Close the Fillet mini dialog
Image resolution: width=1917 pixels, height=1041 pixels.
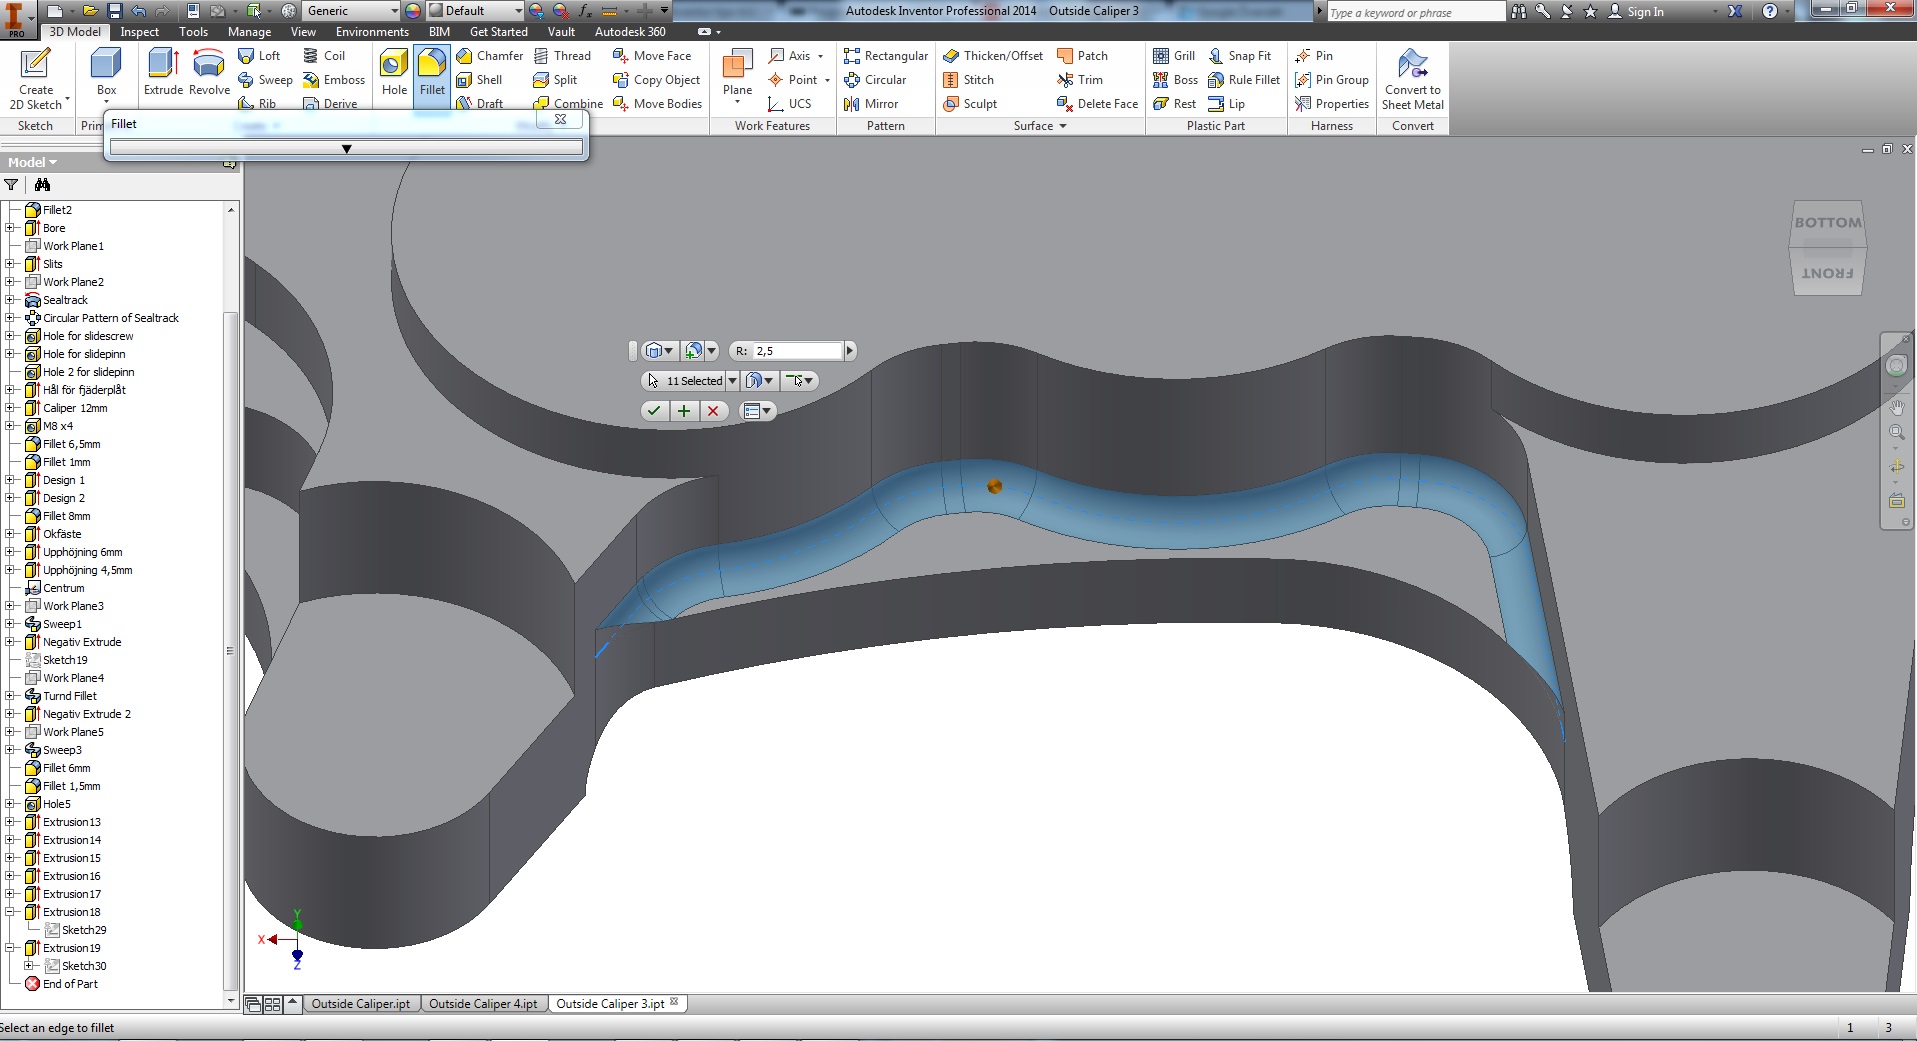point(561,119)
